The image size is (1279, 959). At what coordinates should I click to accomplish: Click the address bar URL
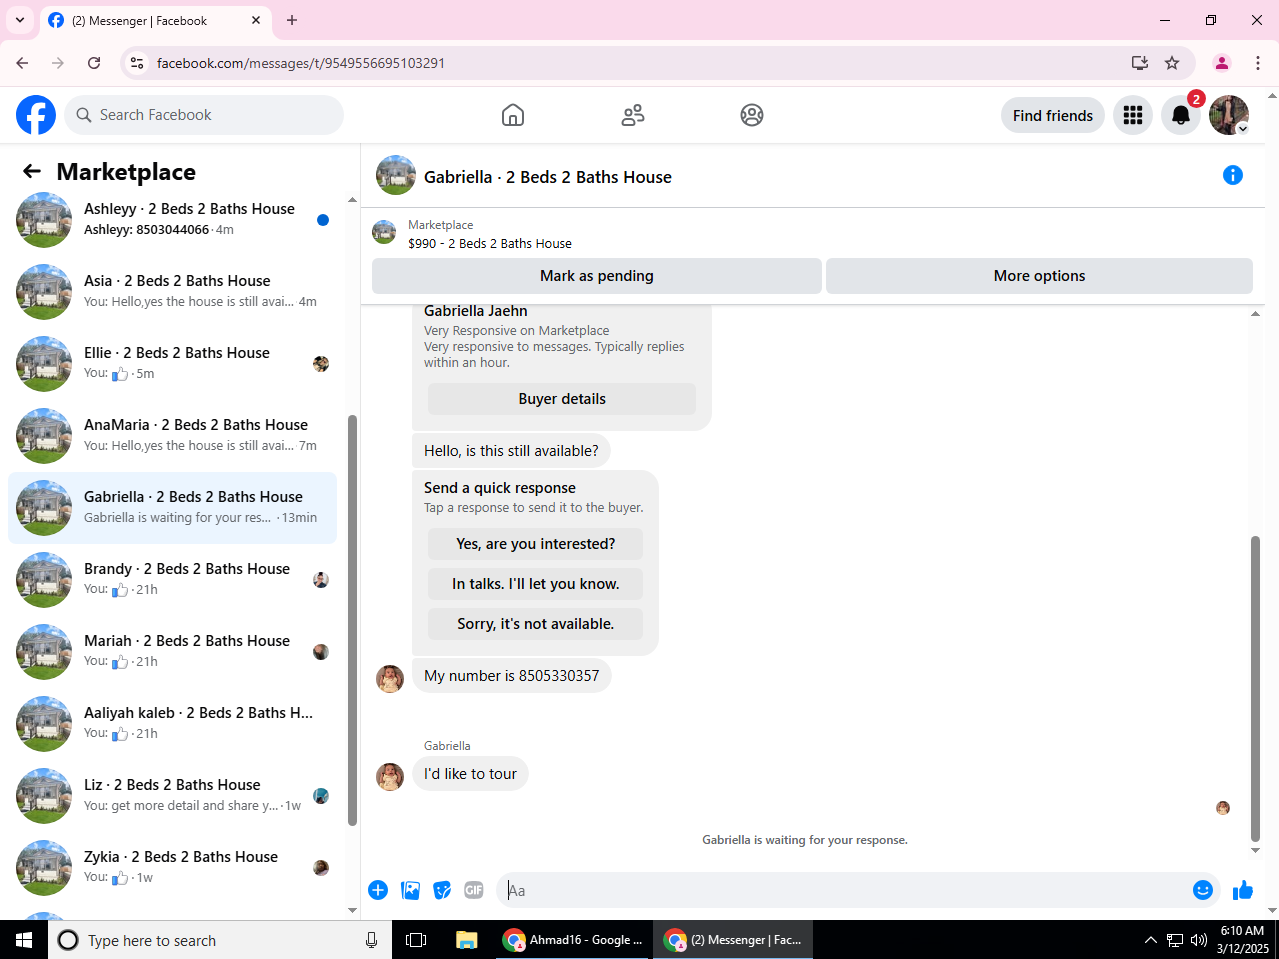(301, 63)
